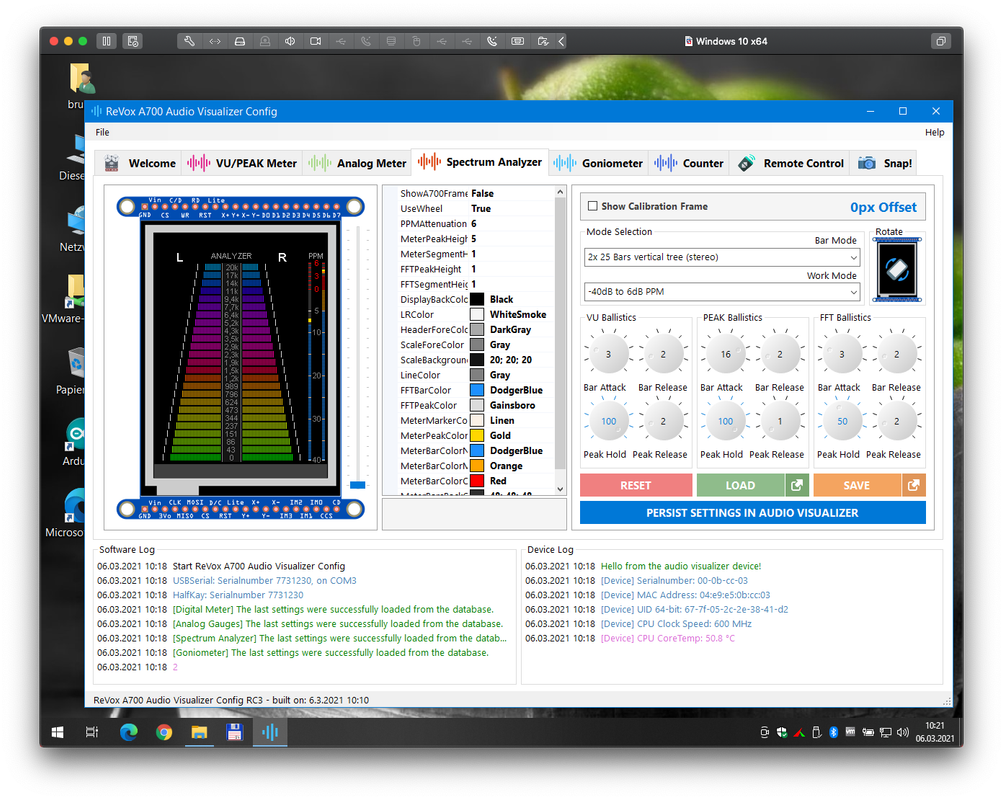Enable Show Calibration Frame checkbox
1003x800 pixels.
(592, 206)
